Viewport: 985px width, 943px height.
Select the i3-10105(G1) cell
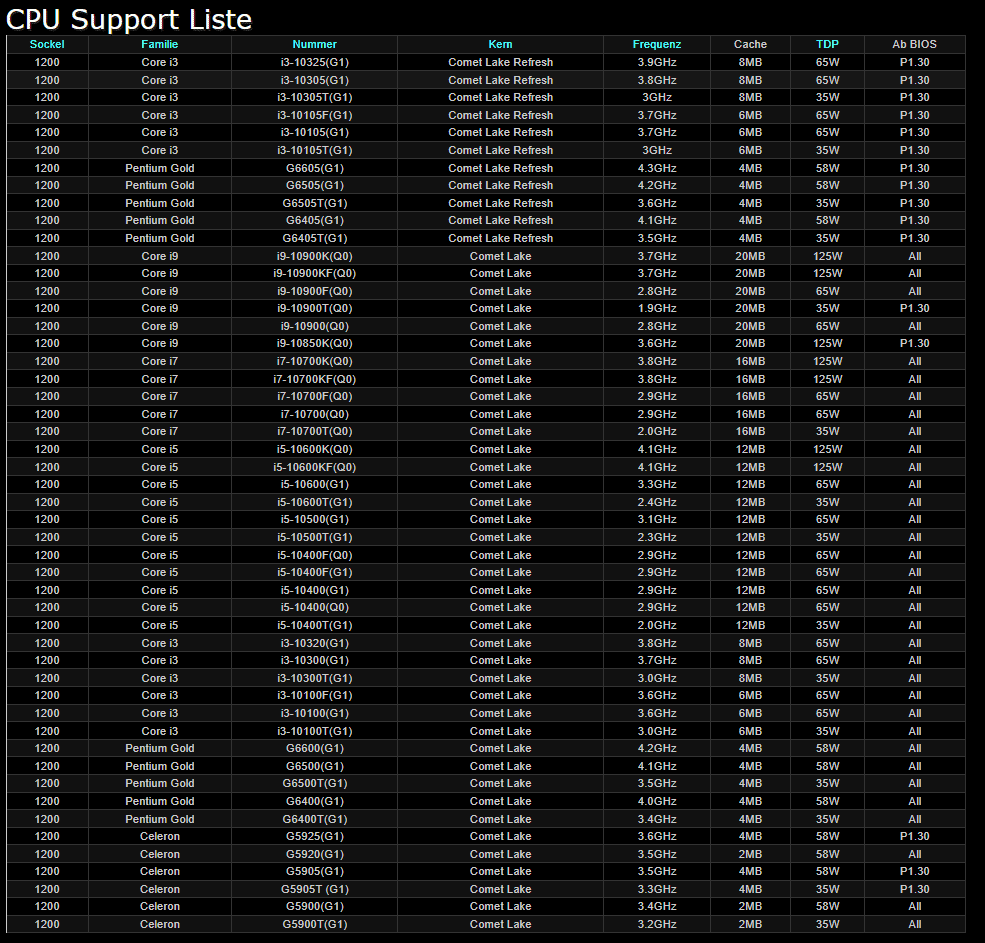(314, 133)
